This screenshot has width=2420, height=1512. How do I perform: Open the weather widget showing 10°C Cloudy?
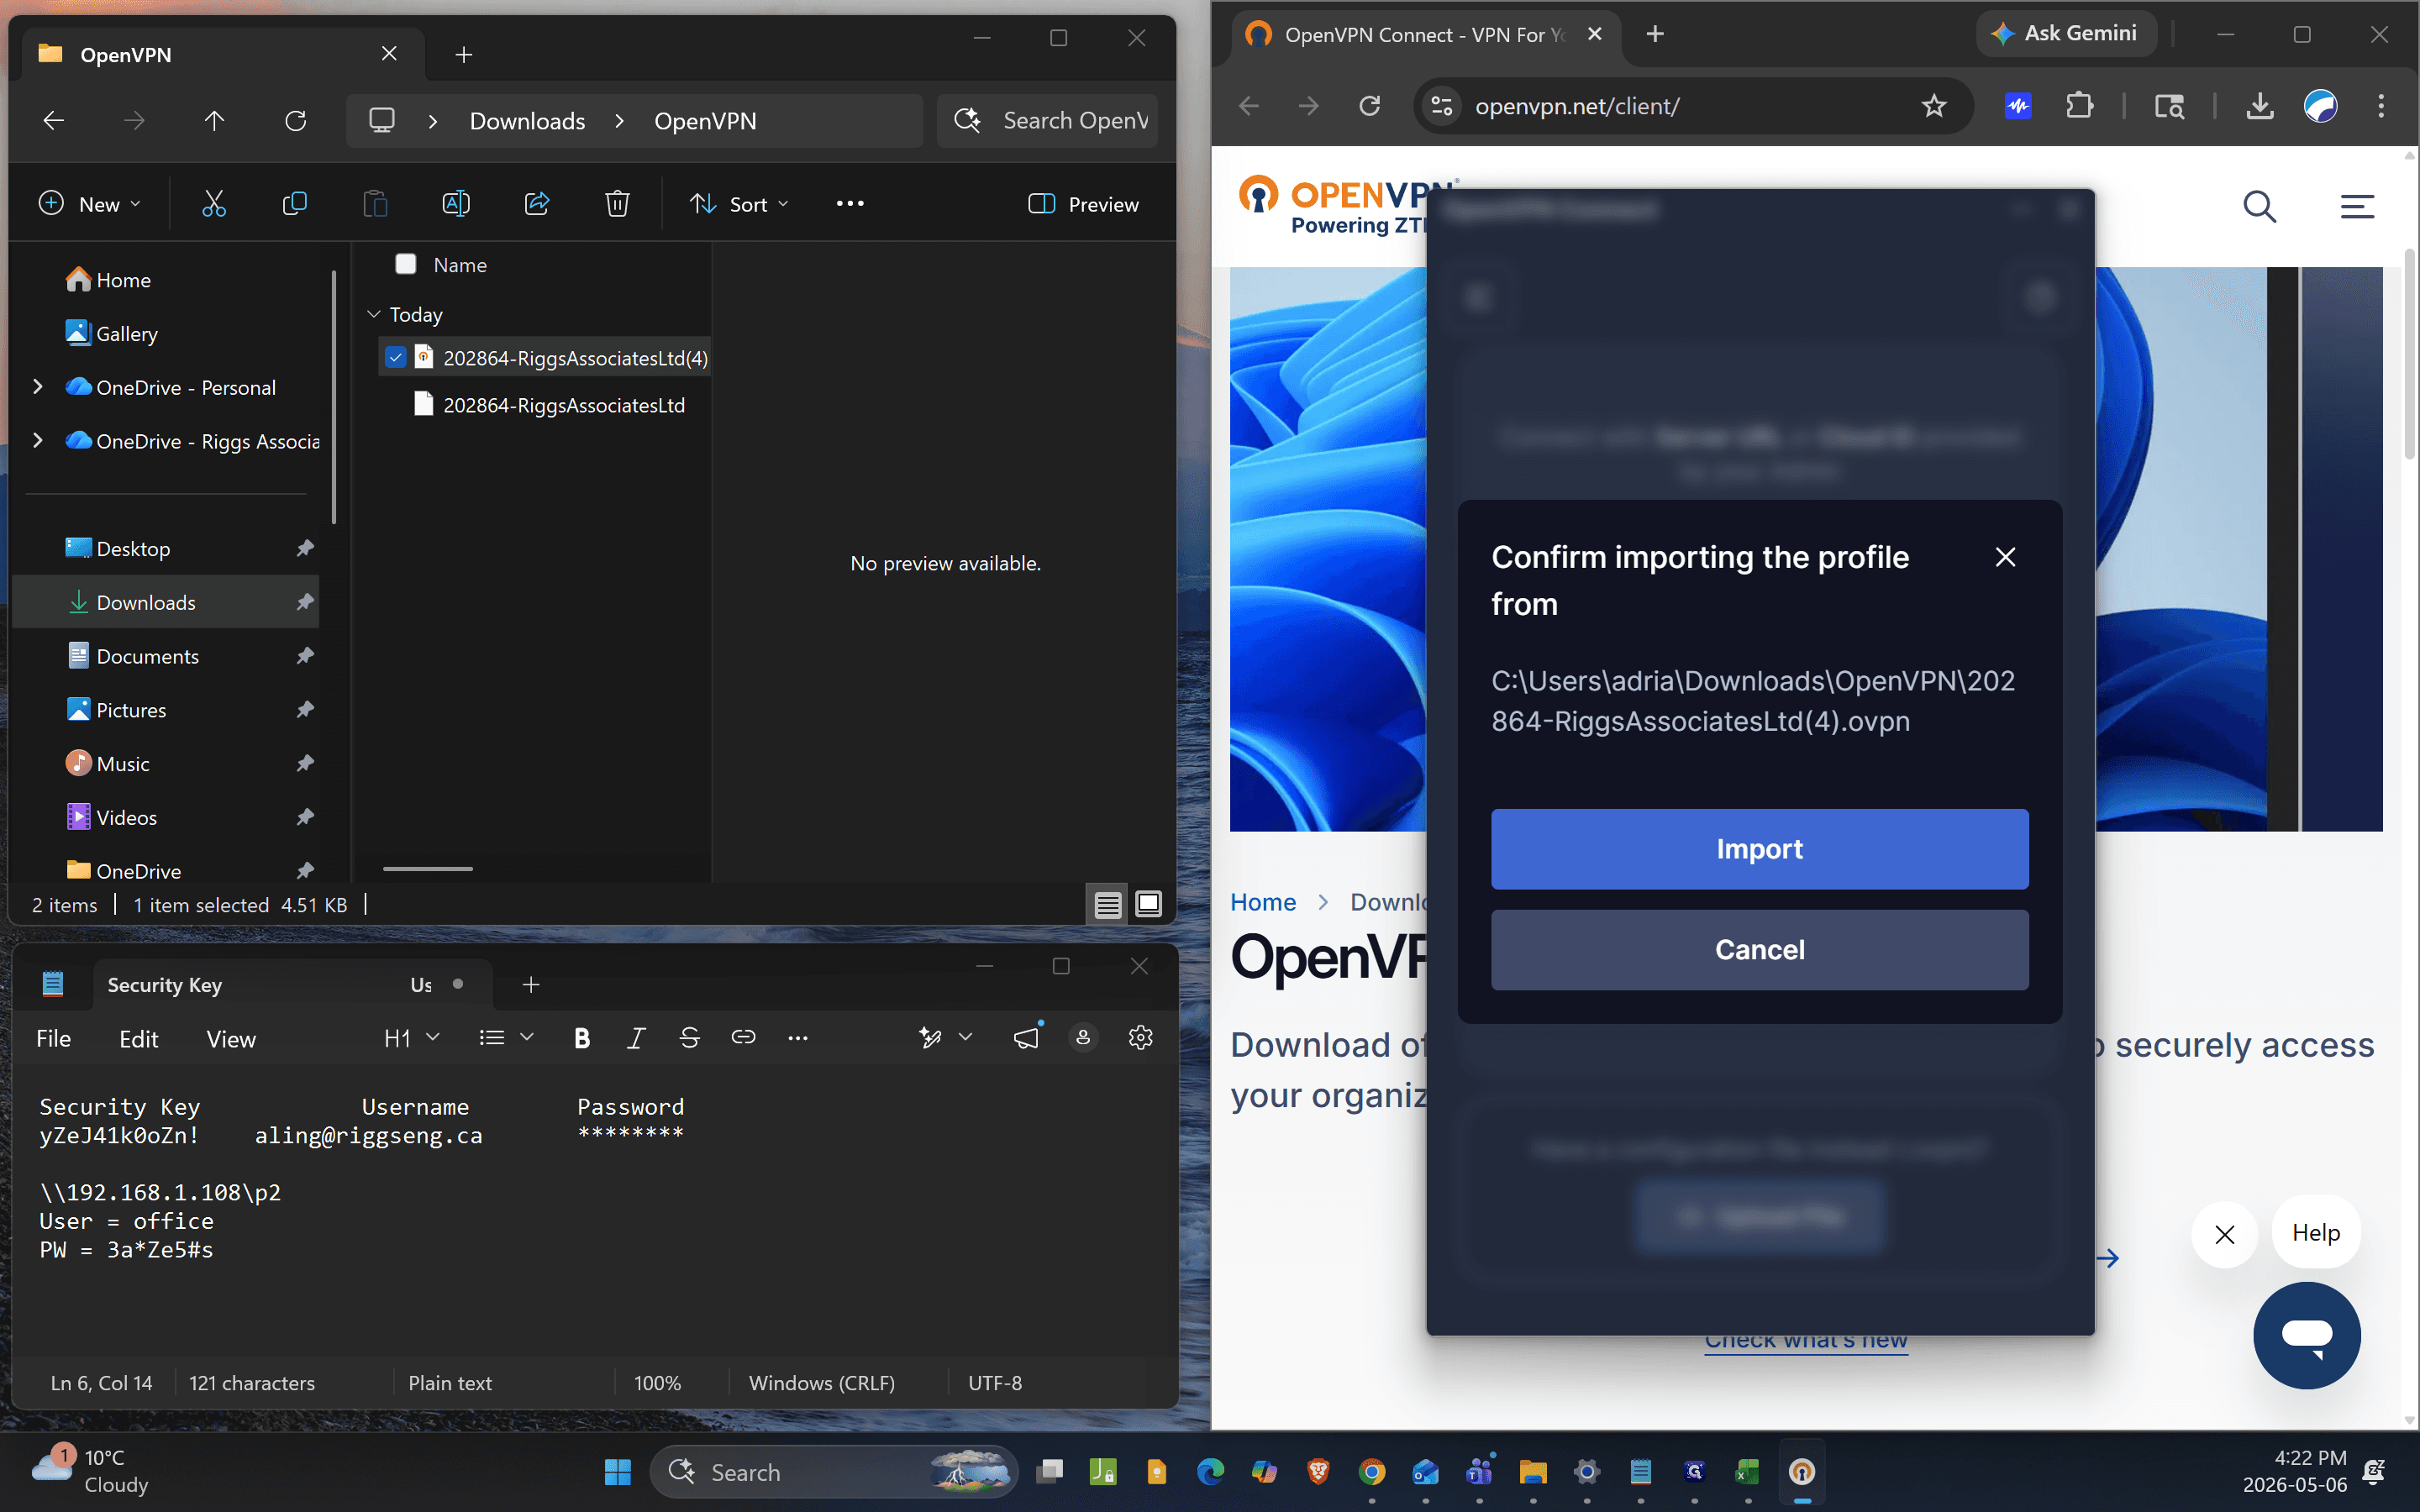point(92,1471)
